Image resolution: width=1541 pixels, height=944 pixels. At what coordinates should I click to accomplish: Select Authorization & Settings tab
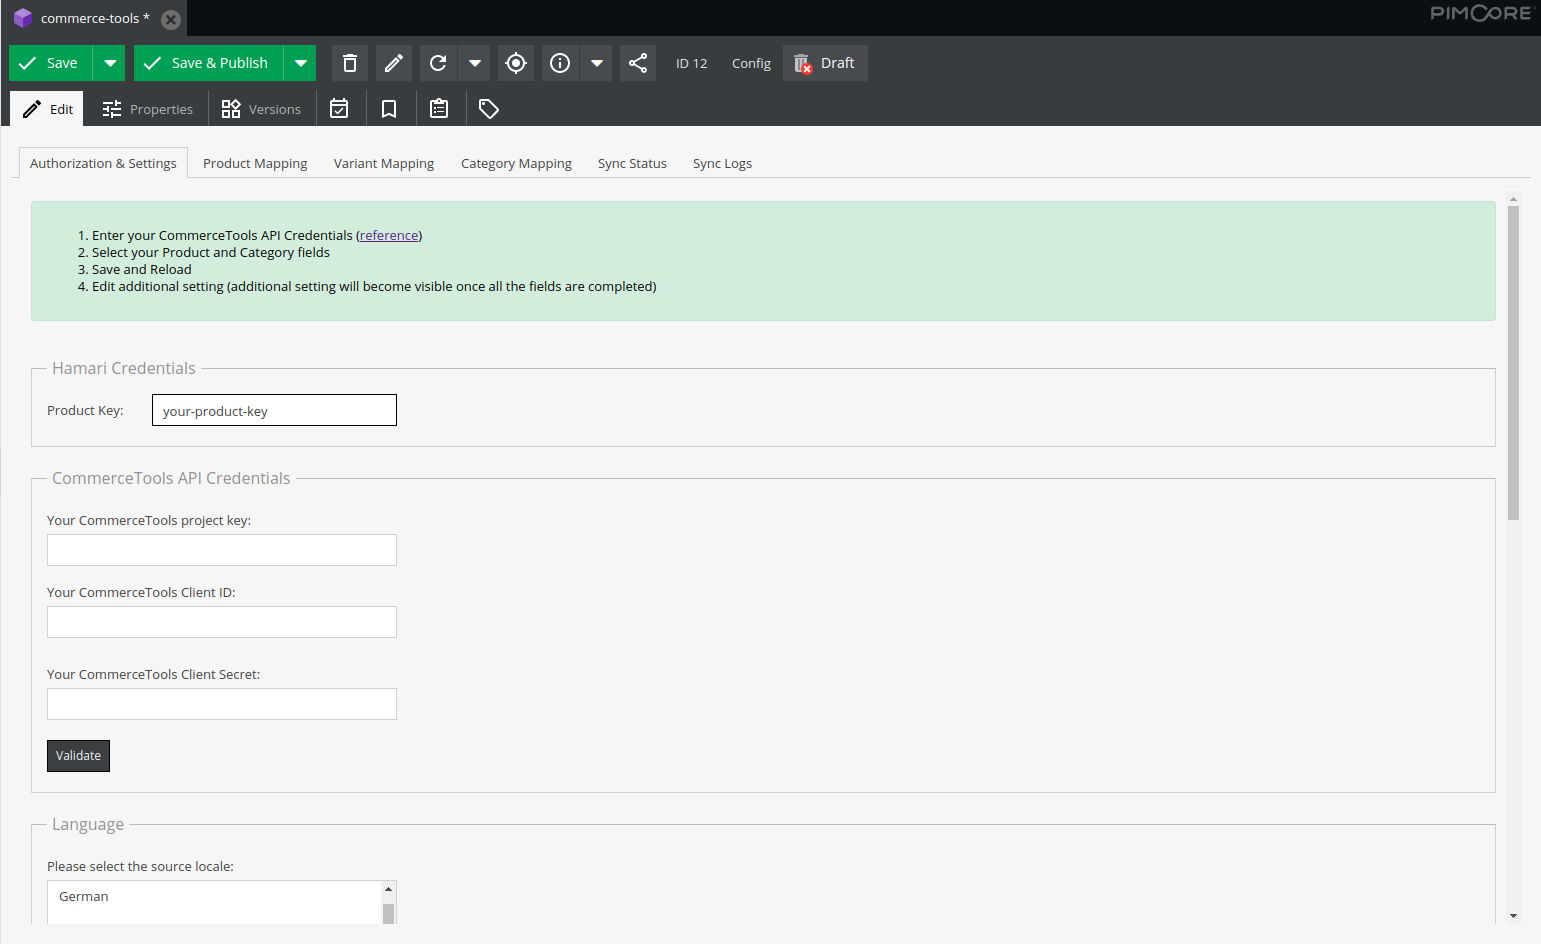[103, 163]
